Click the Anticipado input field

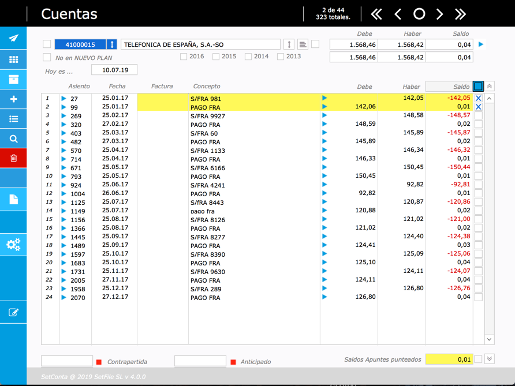(200, 361)
